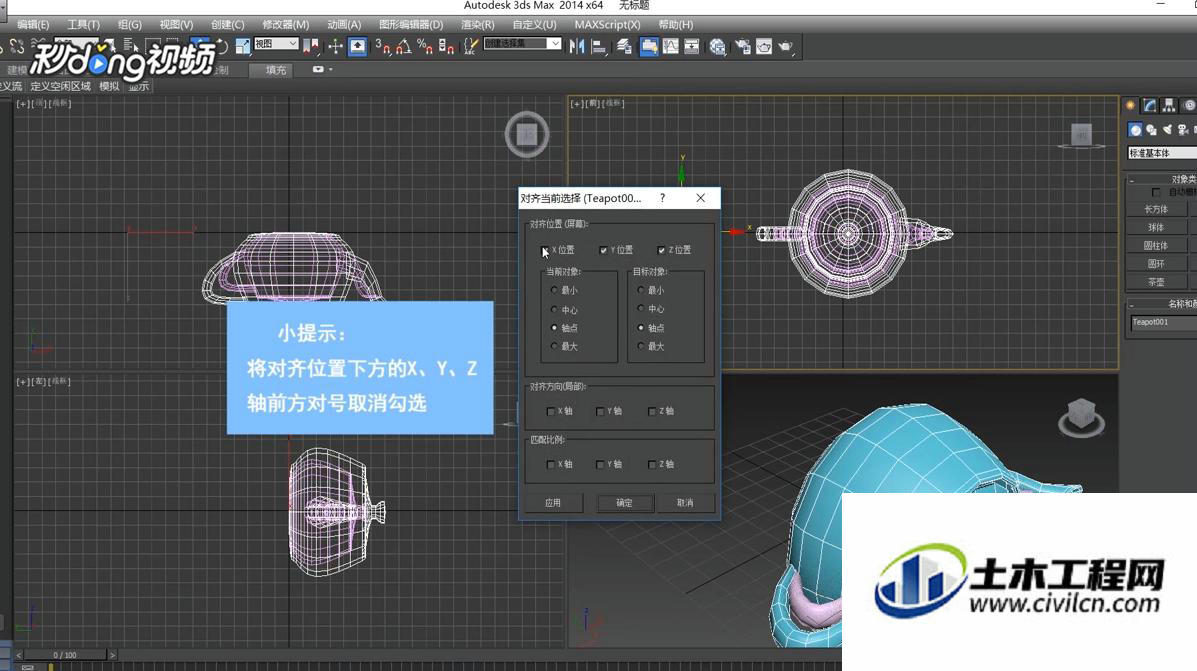Select the Lights category icon
1197x671 pixels.
coord(1167,130)
